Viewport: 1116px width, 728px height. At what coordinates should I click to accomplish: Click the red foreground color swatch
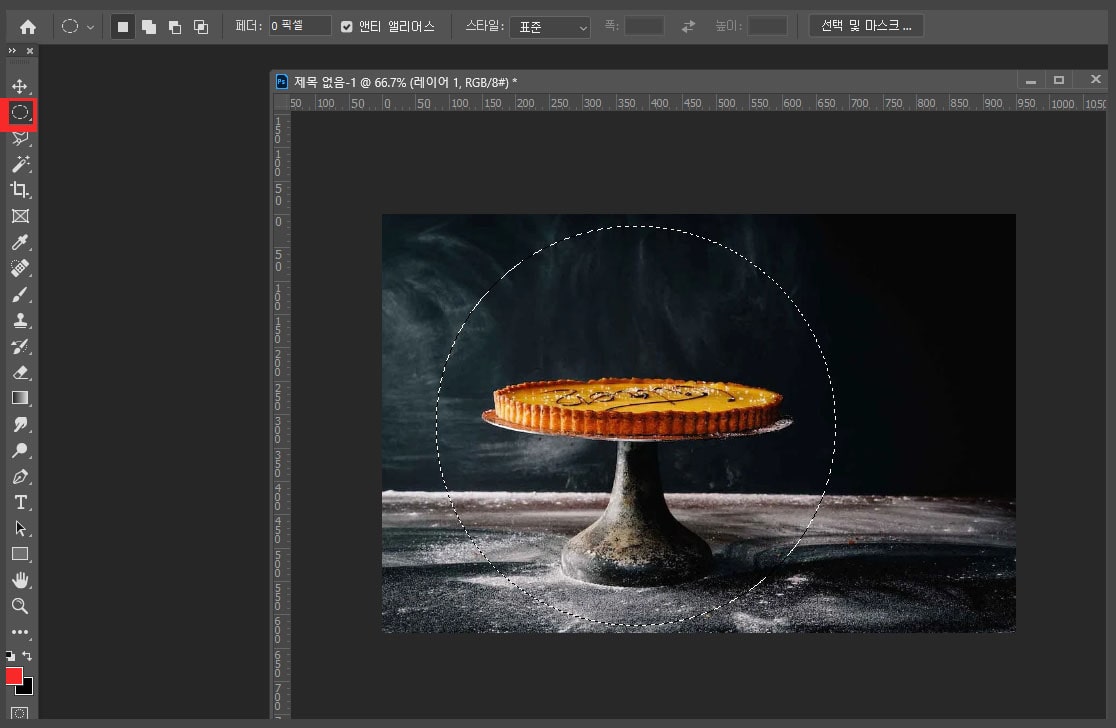click(x=14, y=676)
